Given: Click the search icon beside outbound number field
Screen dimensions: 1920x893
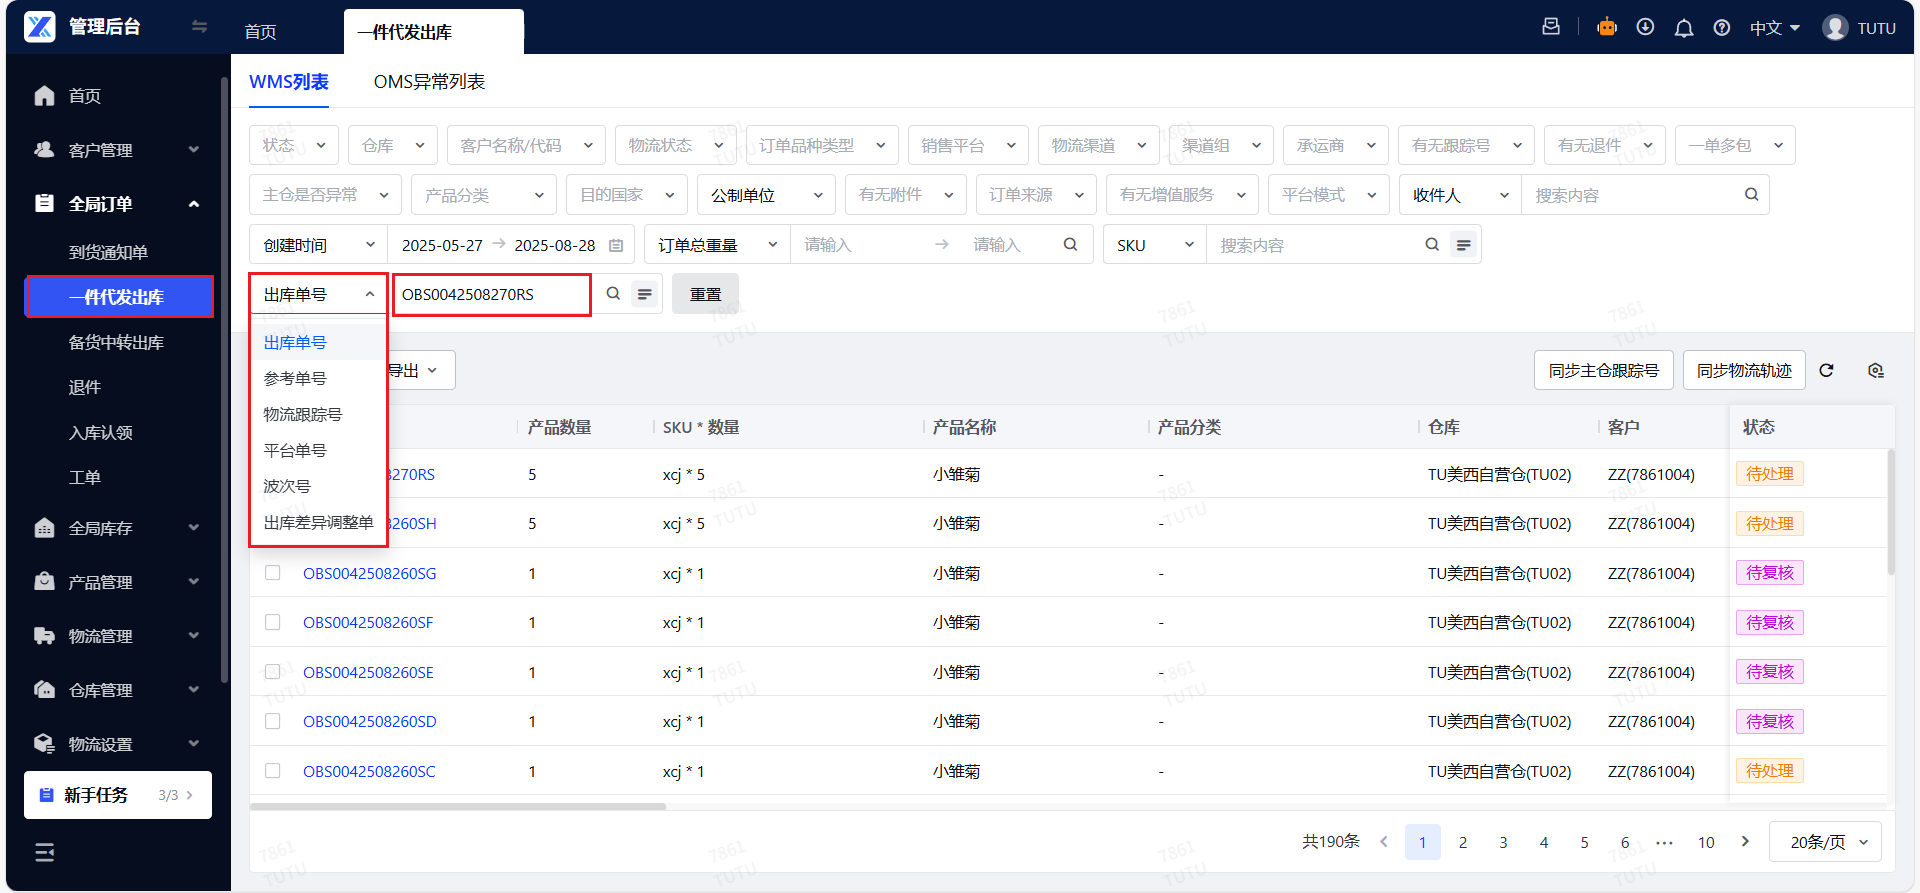Looking at the screenshot, I should click(613, 294).
